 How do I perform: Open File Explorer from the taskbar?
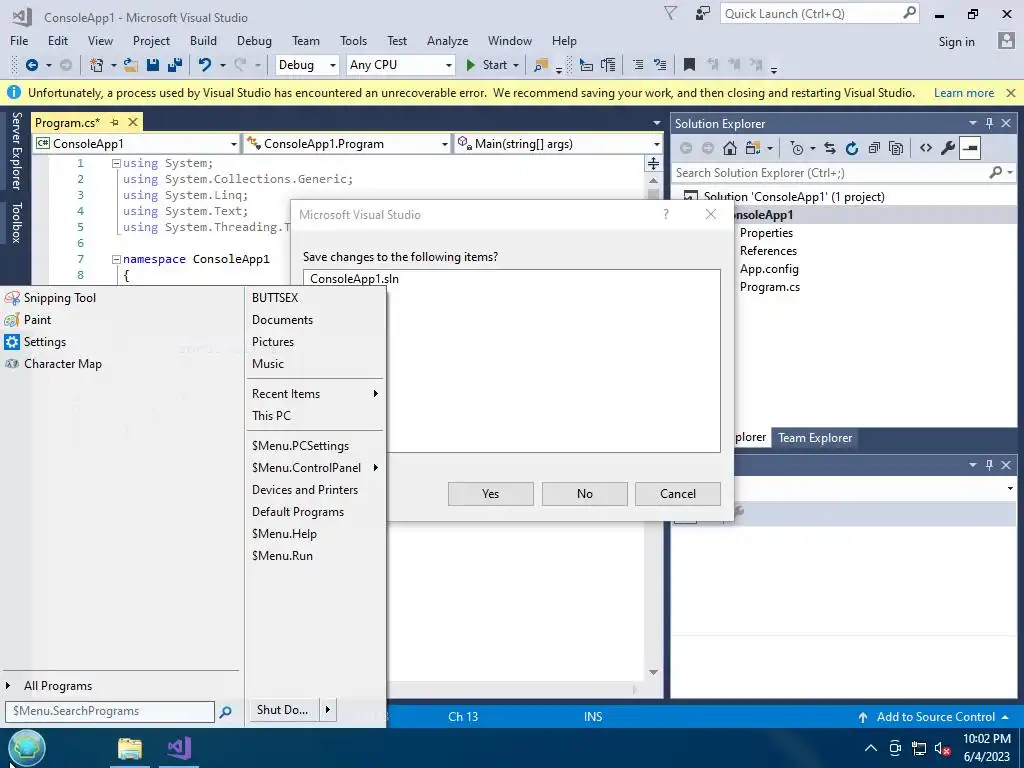pyautogui.click(x=130, y=748)
